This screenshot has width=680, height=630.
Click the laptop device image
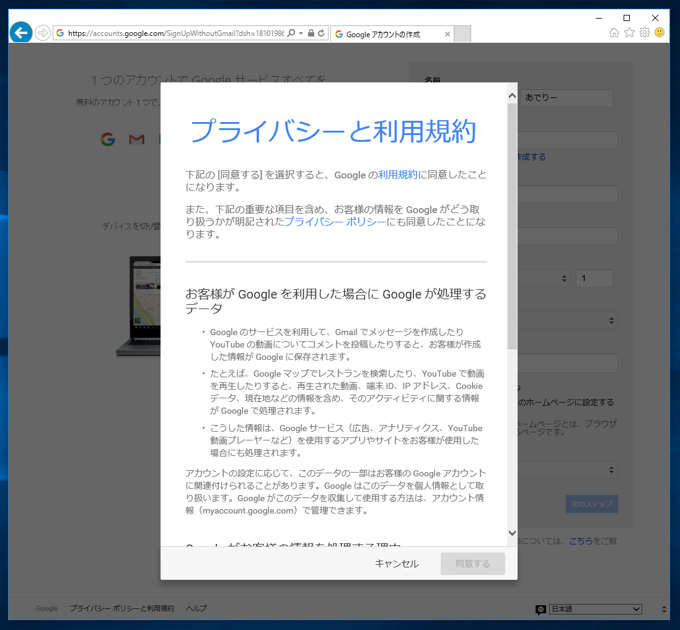tap(138, 307)
